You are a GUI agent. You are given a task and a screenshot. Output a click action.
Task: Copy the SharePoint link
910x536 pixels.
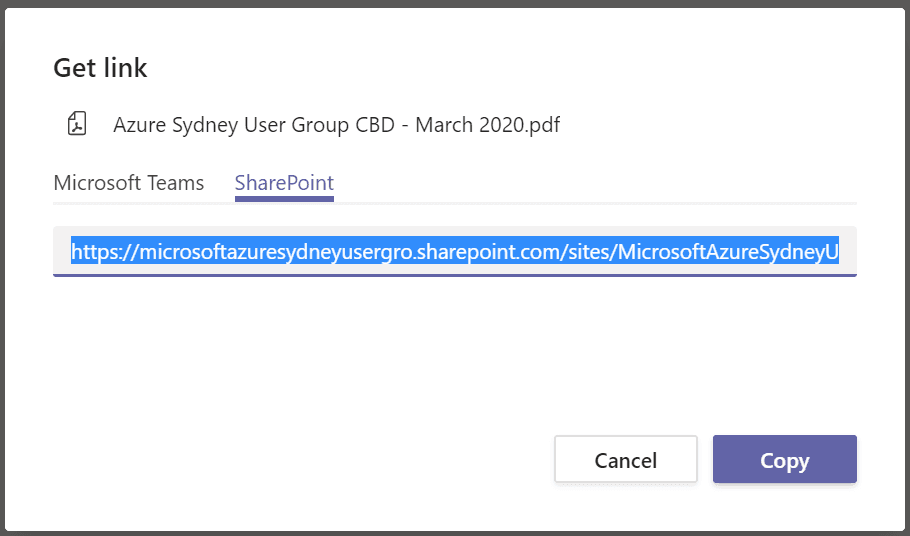785,459
